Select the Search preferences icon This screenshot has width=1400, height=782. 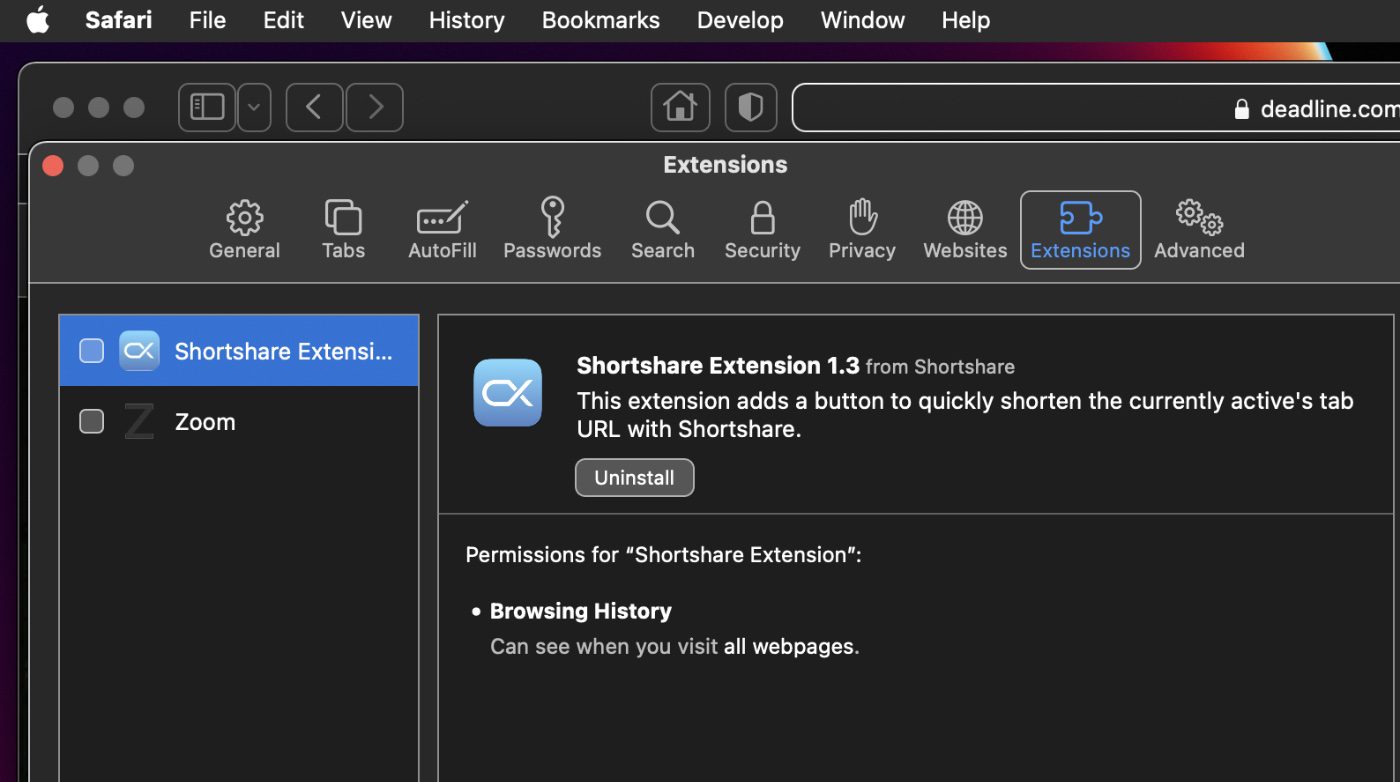pyautogui.click(x=662, y=230)
